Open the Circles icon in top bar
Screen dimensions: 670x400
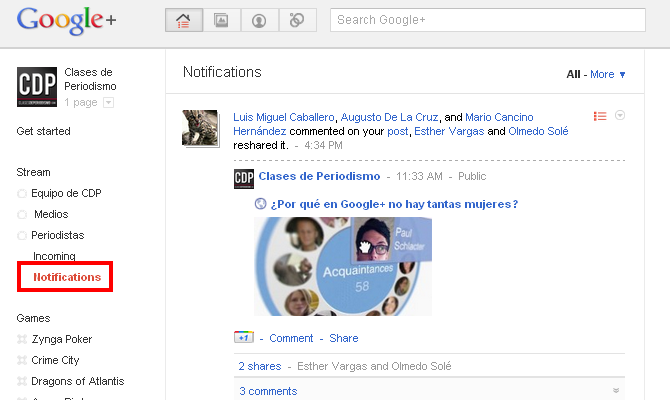[x=297, y=20]
